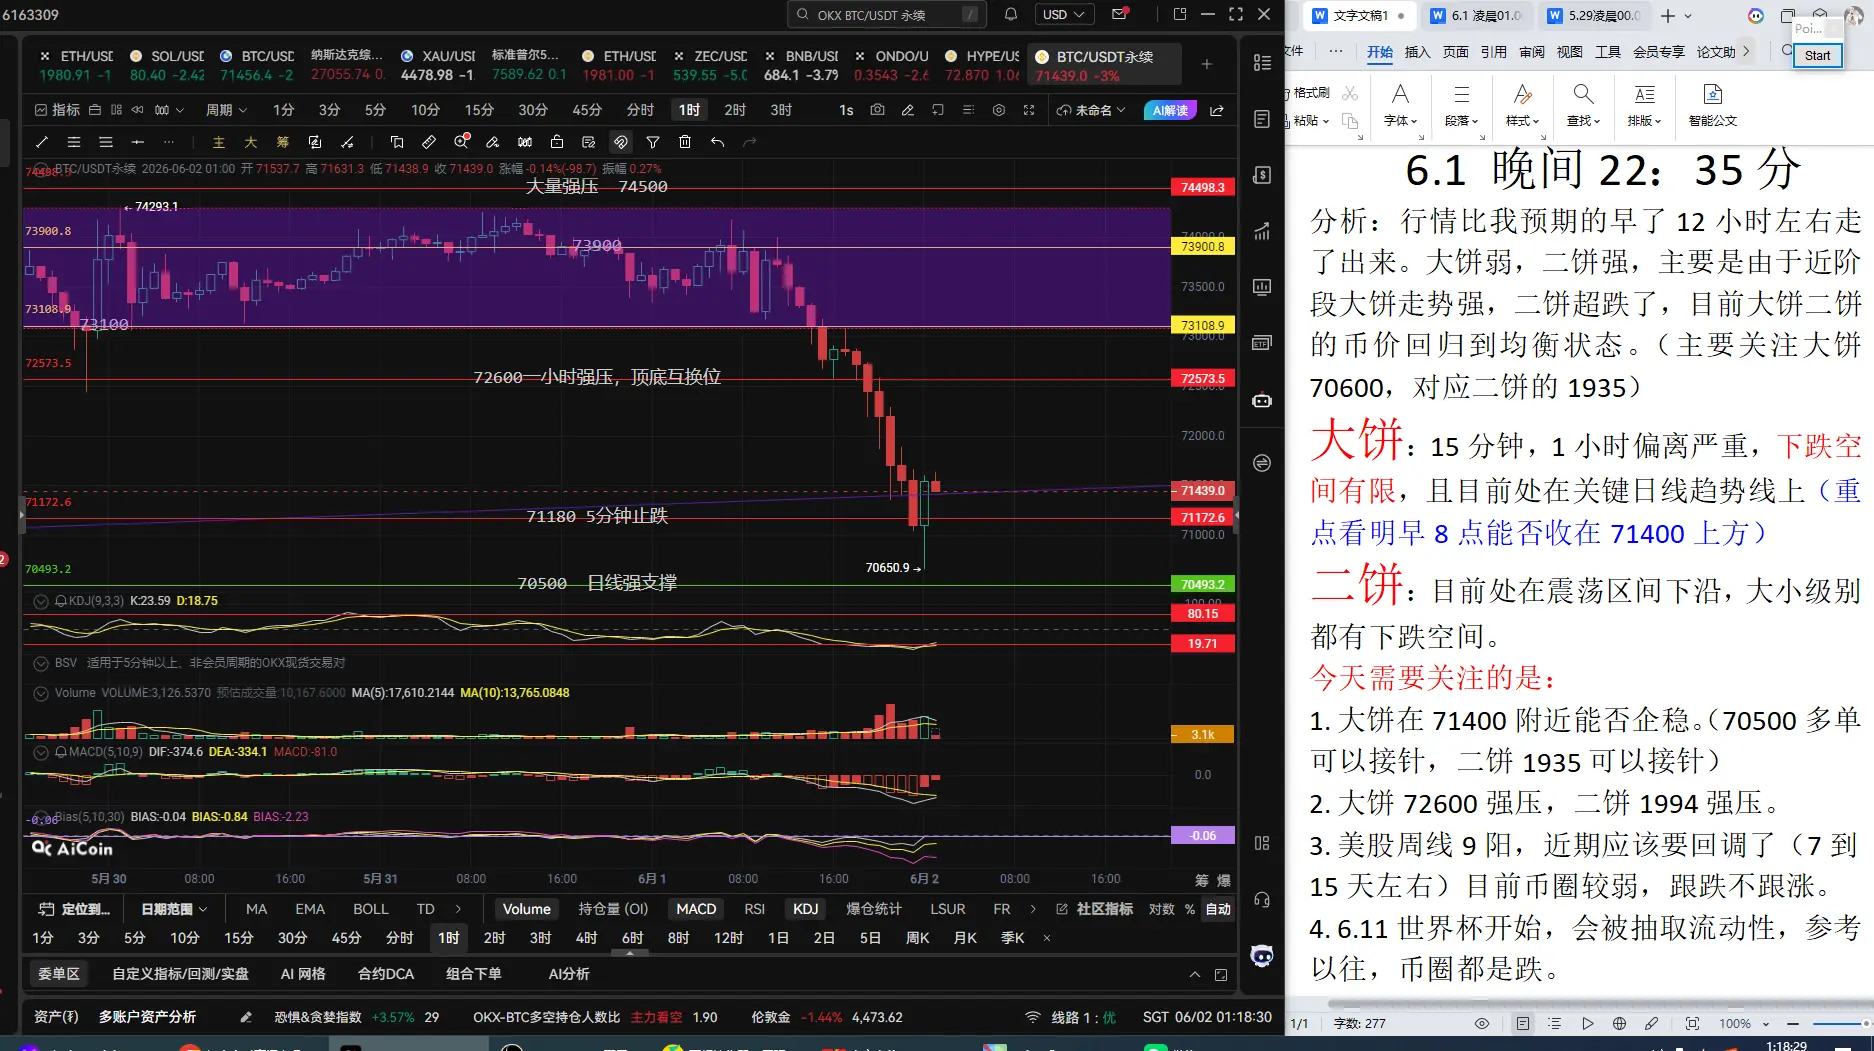Select the 4时 interval in bottom row
Image resolution: width=1874 pixels, height=1051 pixels.
click(x=586, y=938)
